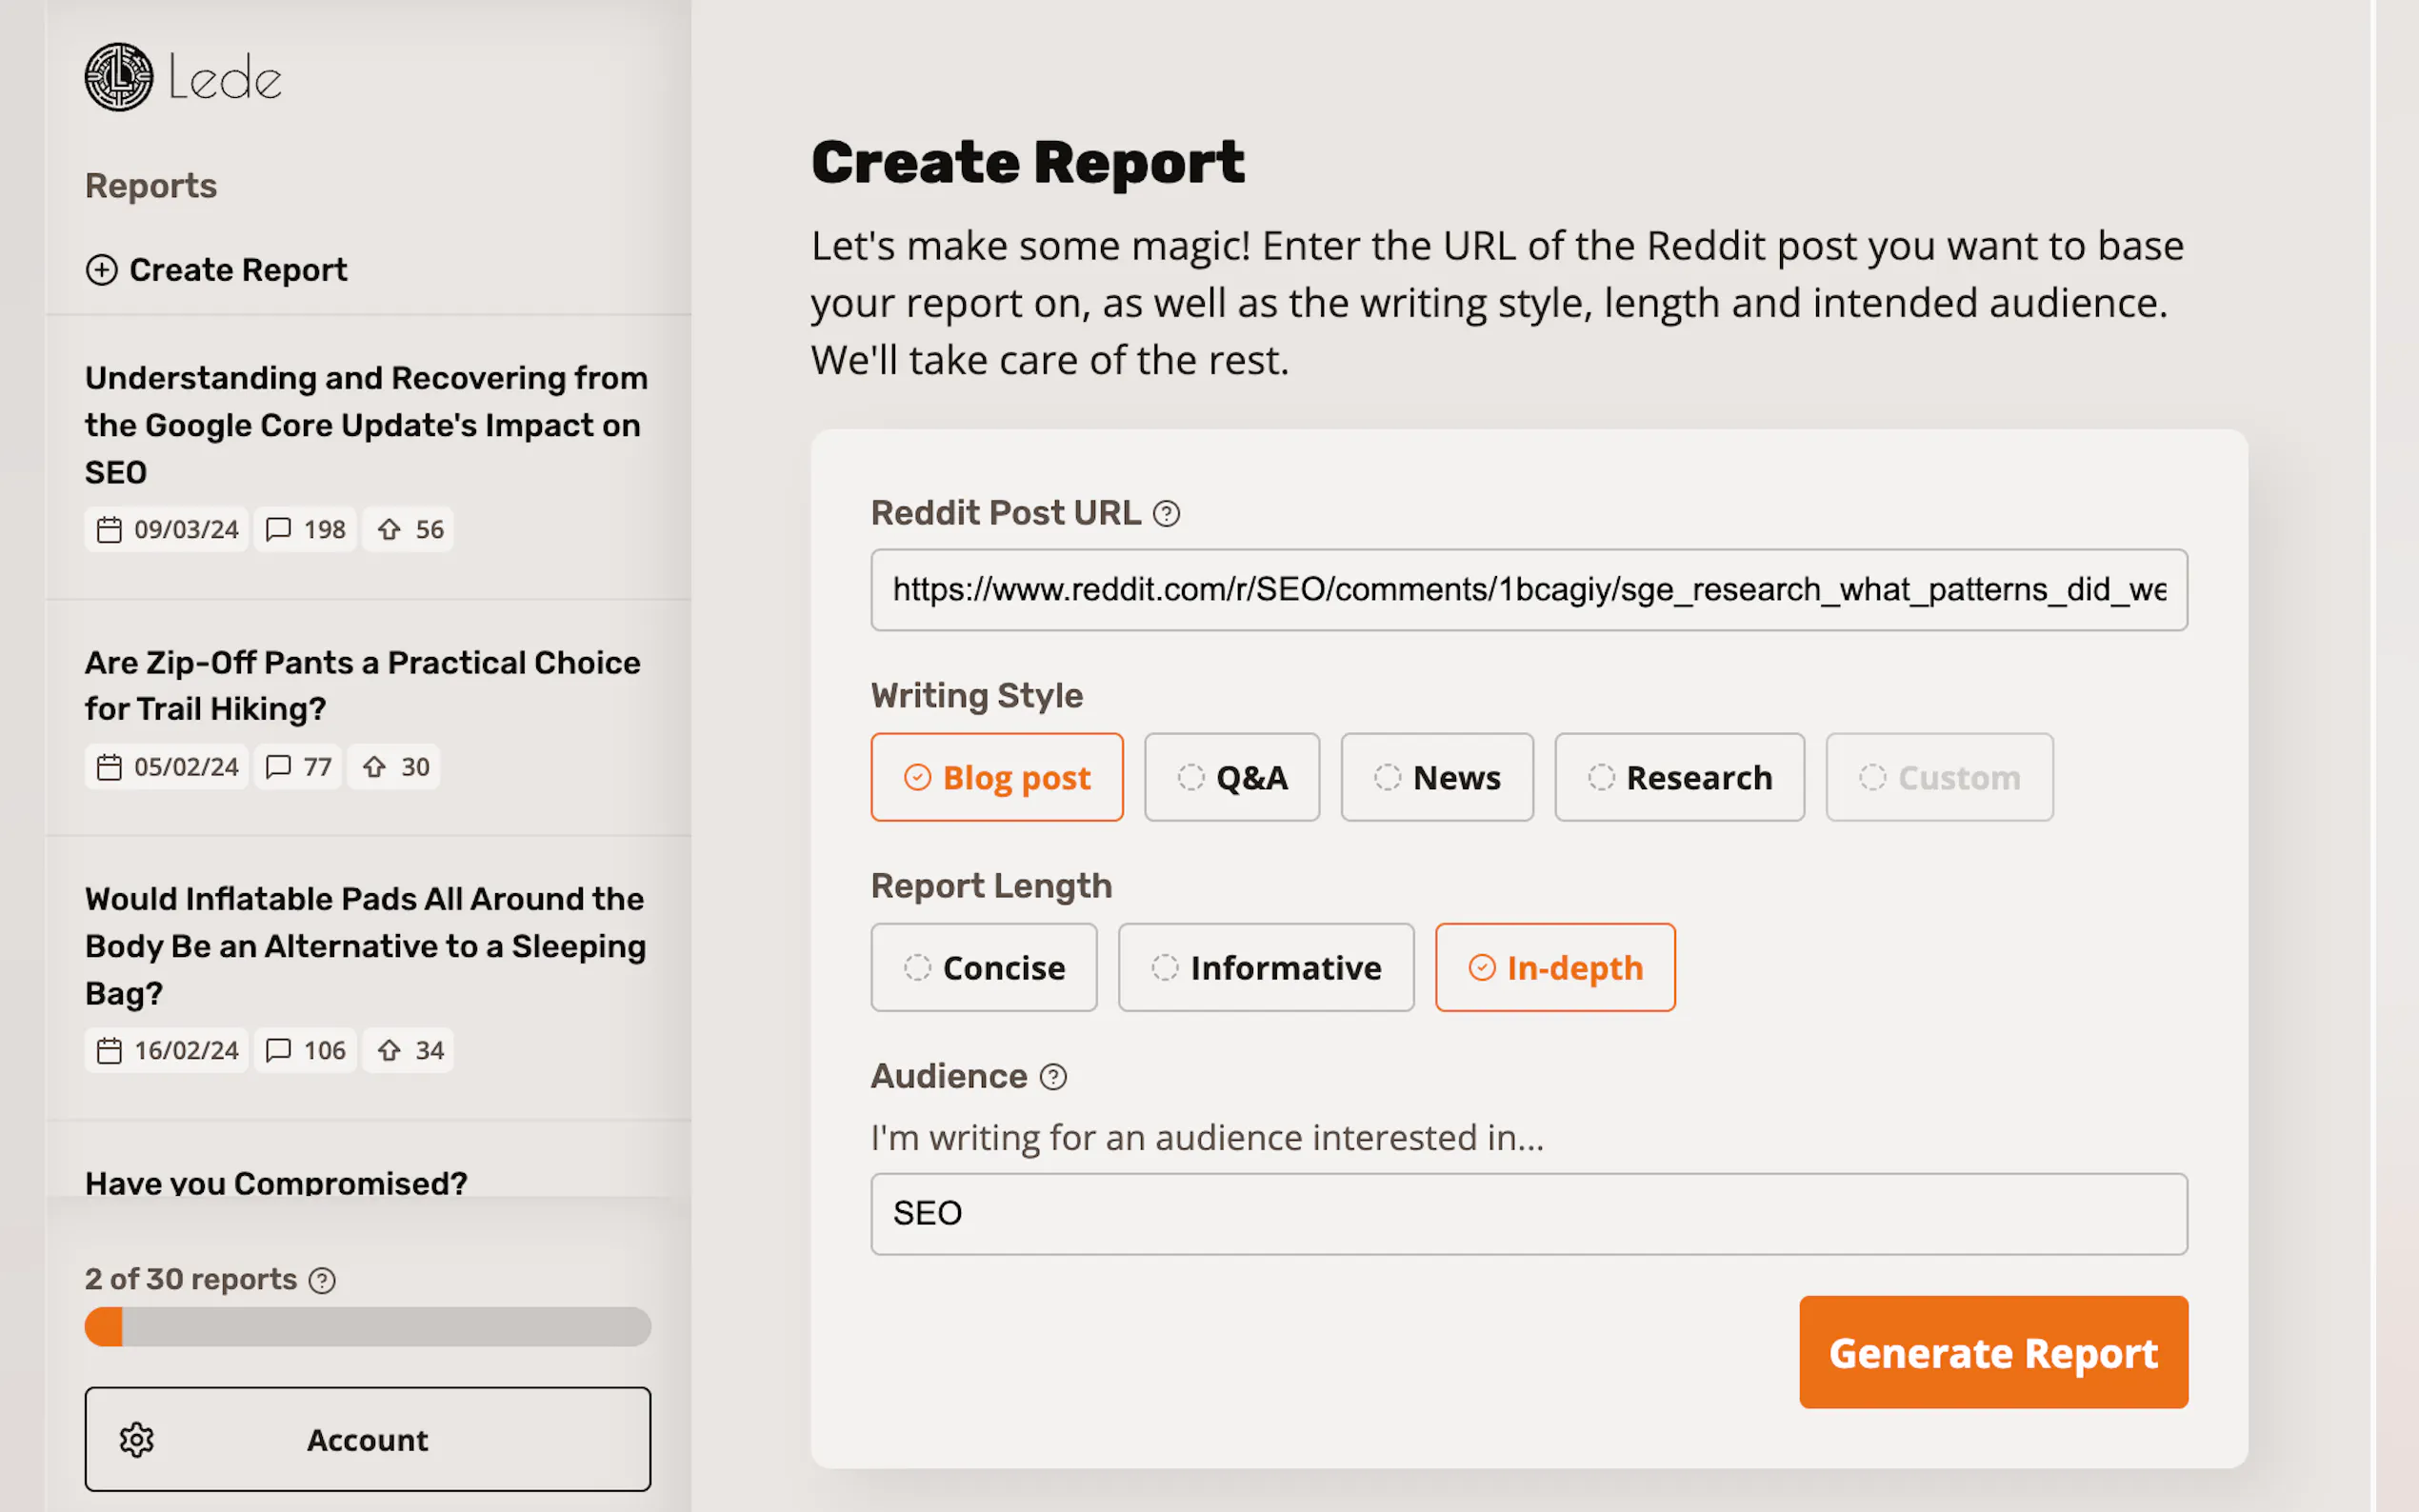Screen dimensions: 2419x1512
Task: Set report length to Concise
Action: pos(983,968)
